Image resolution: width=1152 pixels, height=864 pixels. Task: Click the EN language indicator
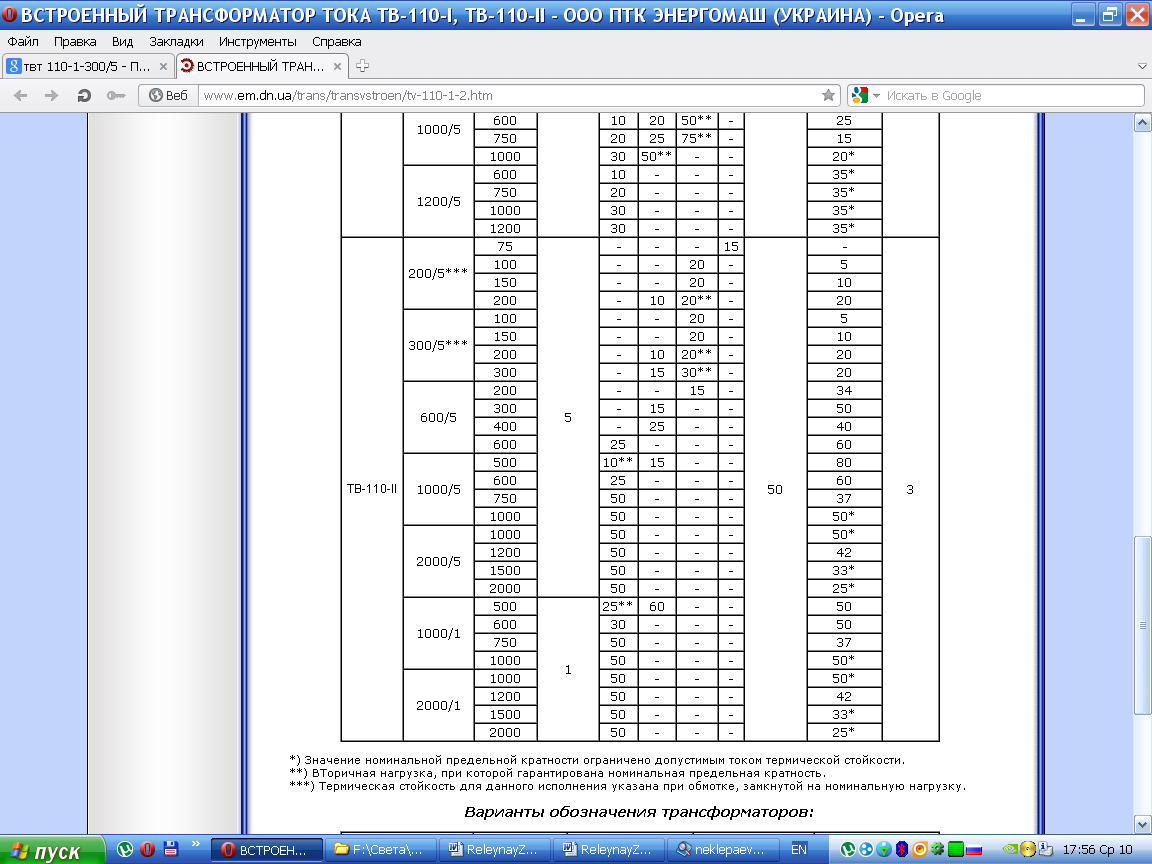click(799, 850)
